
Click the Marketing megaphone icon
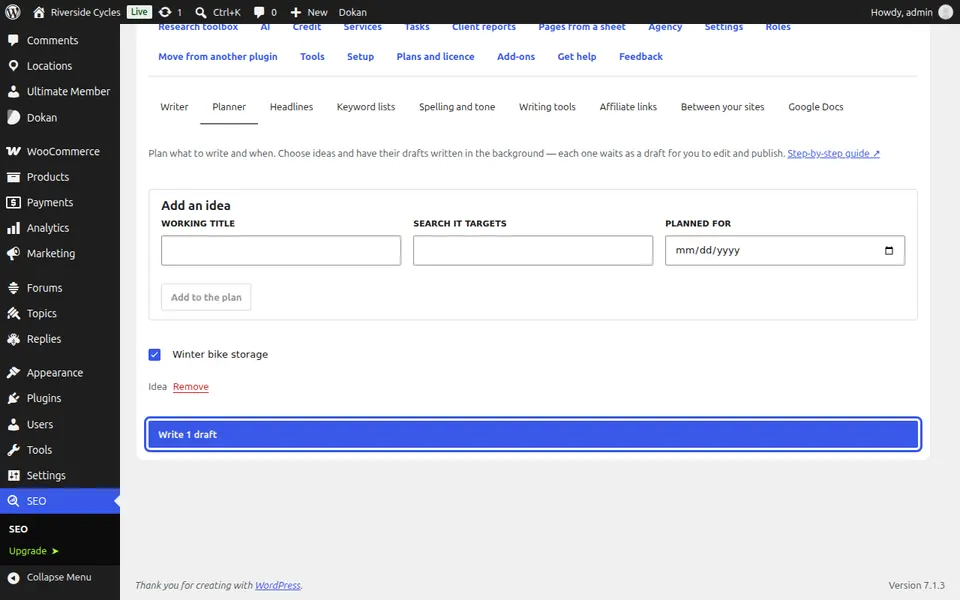coord(13,253)
